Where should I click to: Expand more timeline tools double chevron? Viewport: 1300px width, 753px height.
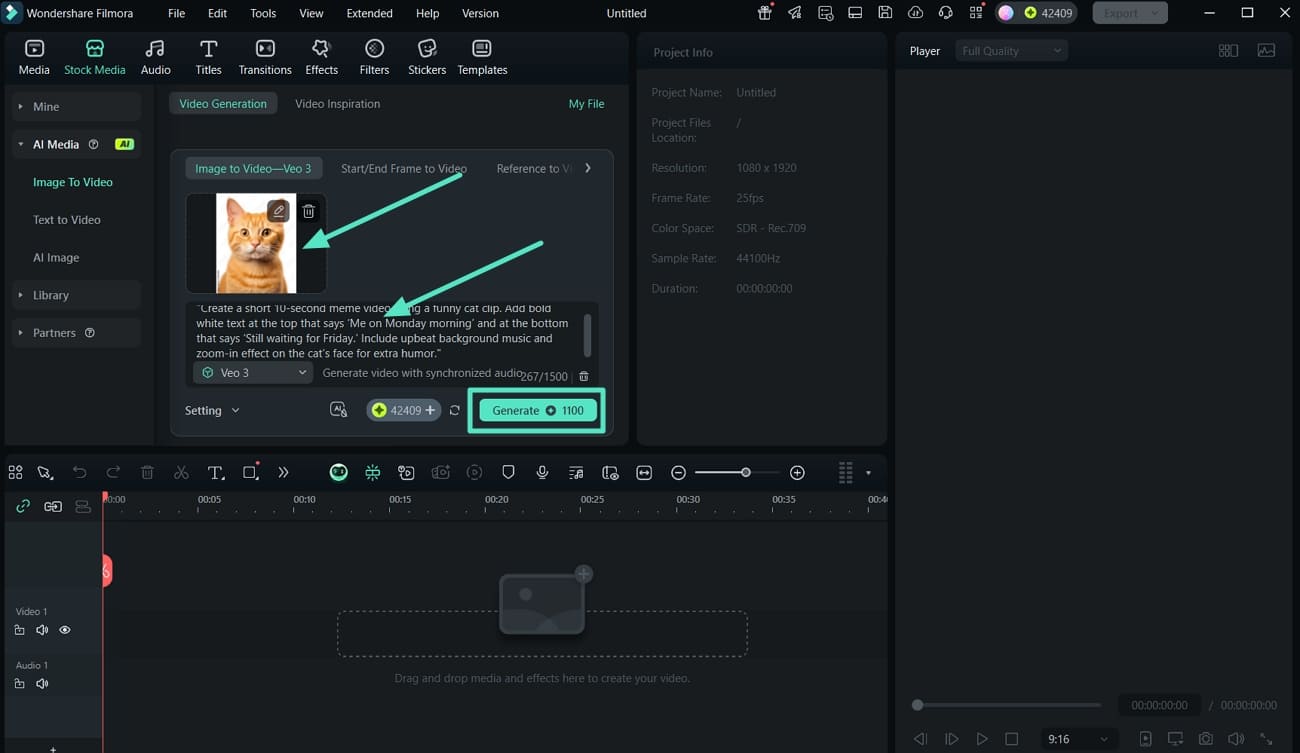click(283, 472)
